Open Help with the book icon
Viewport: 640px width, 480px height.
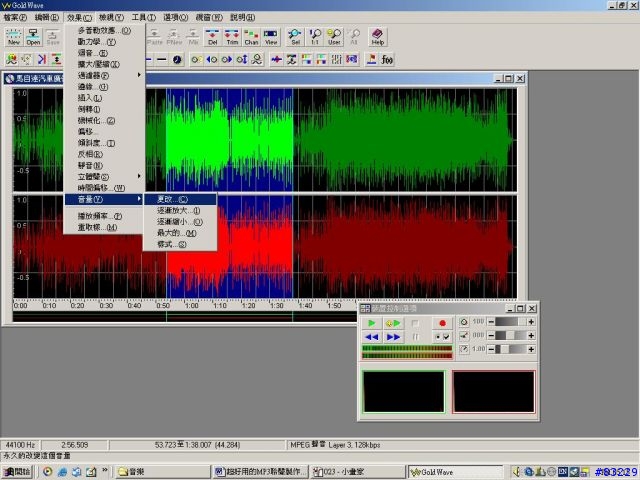click(x=378, y=37)
